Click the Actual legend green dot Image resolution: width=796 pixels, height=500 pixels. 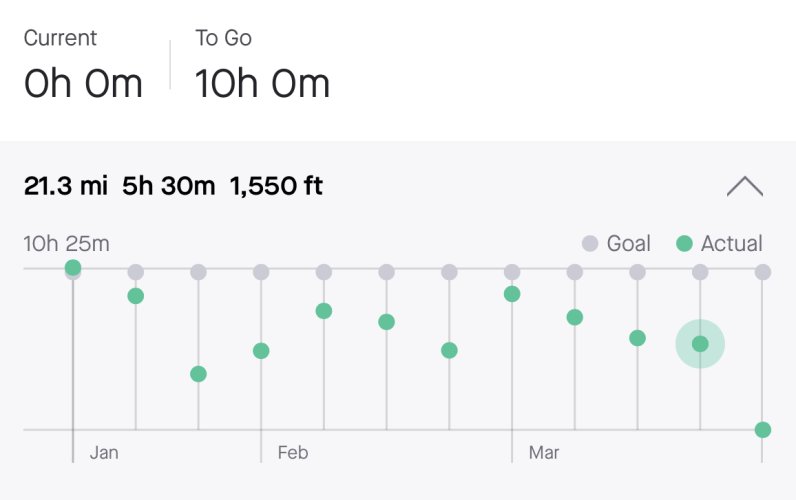pos(684,243)
